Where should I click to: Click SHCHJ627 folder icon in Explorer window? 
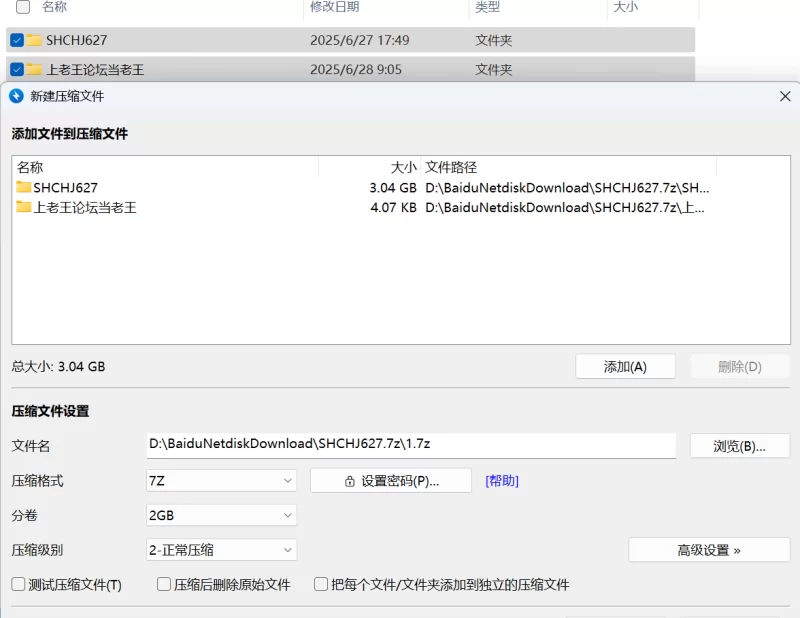(x=34, y=40)
